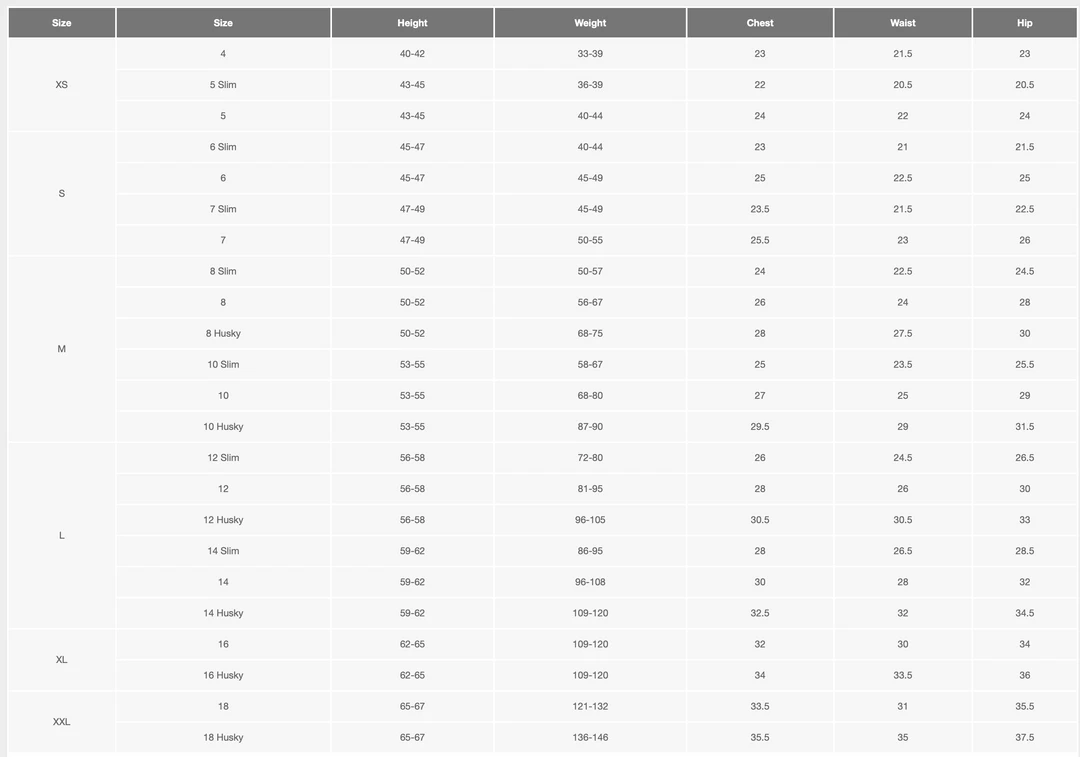1080x757 pixels.
Task: Select the XS size group cell
Action: 62,85
